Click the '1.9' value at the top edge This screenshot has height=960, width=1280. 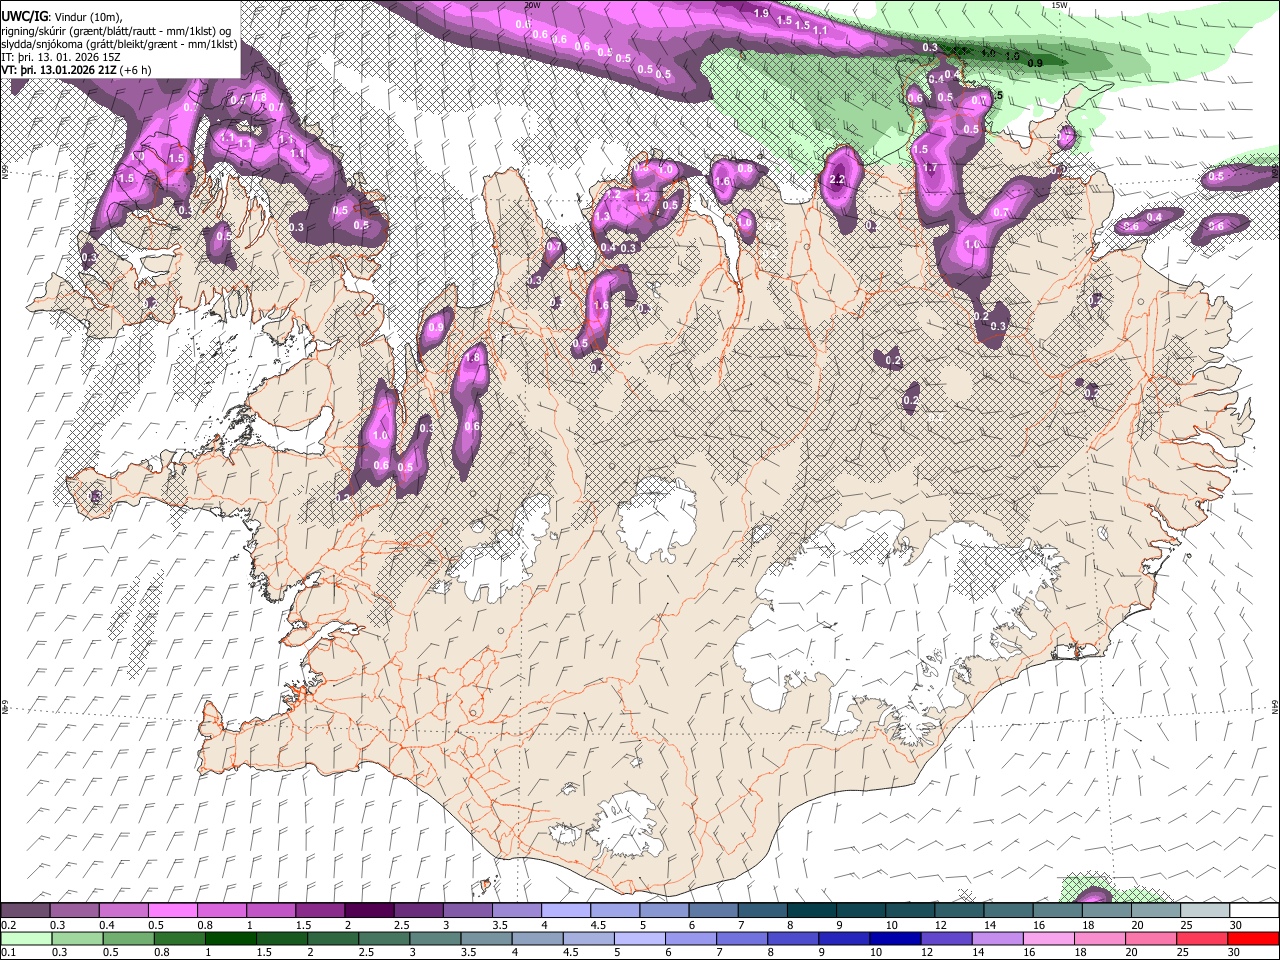pos(761,13)
